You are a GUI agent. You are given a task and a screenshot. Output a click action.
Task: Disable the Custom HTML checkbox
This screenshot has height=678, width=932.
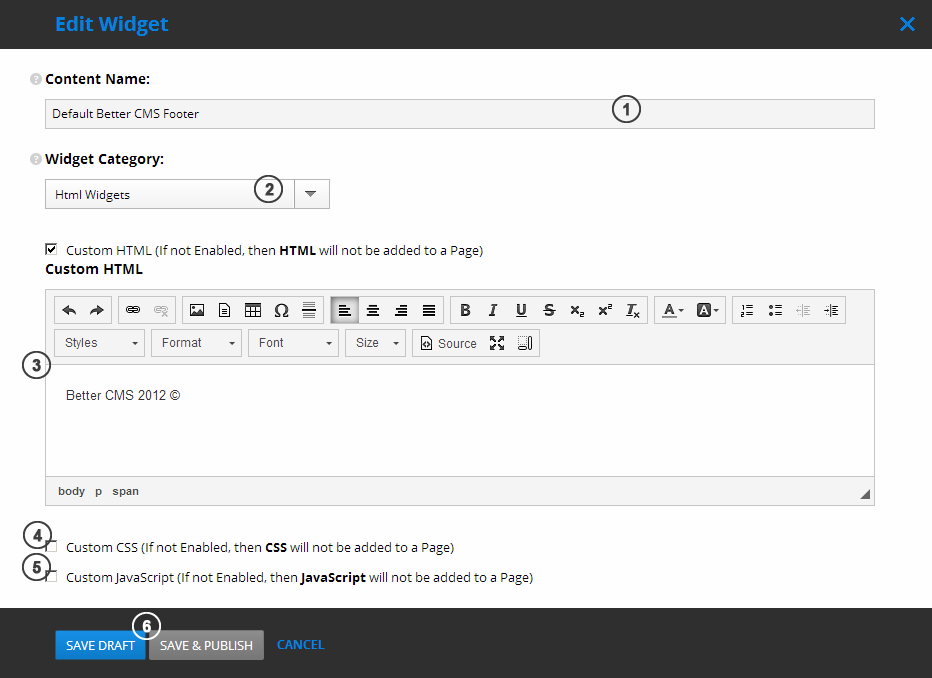(x=51, y=249)
